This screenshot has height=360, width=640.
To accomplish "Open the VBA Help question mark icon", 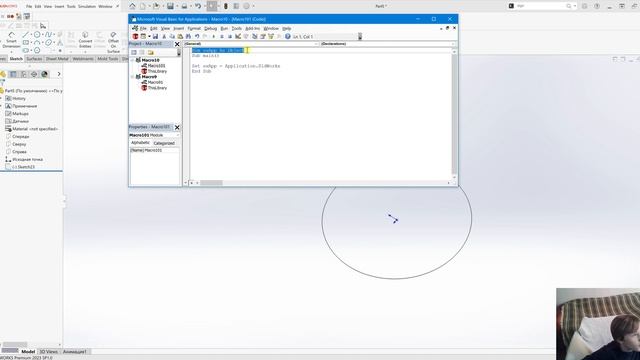I will [x=288, y=37].
